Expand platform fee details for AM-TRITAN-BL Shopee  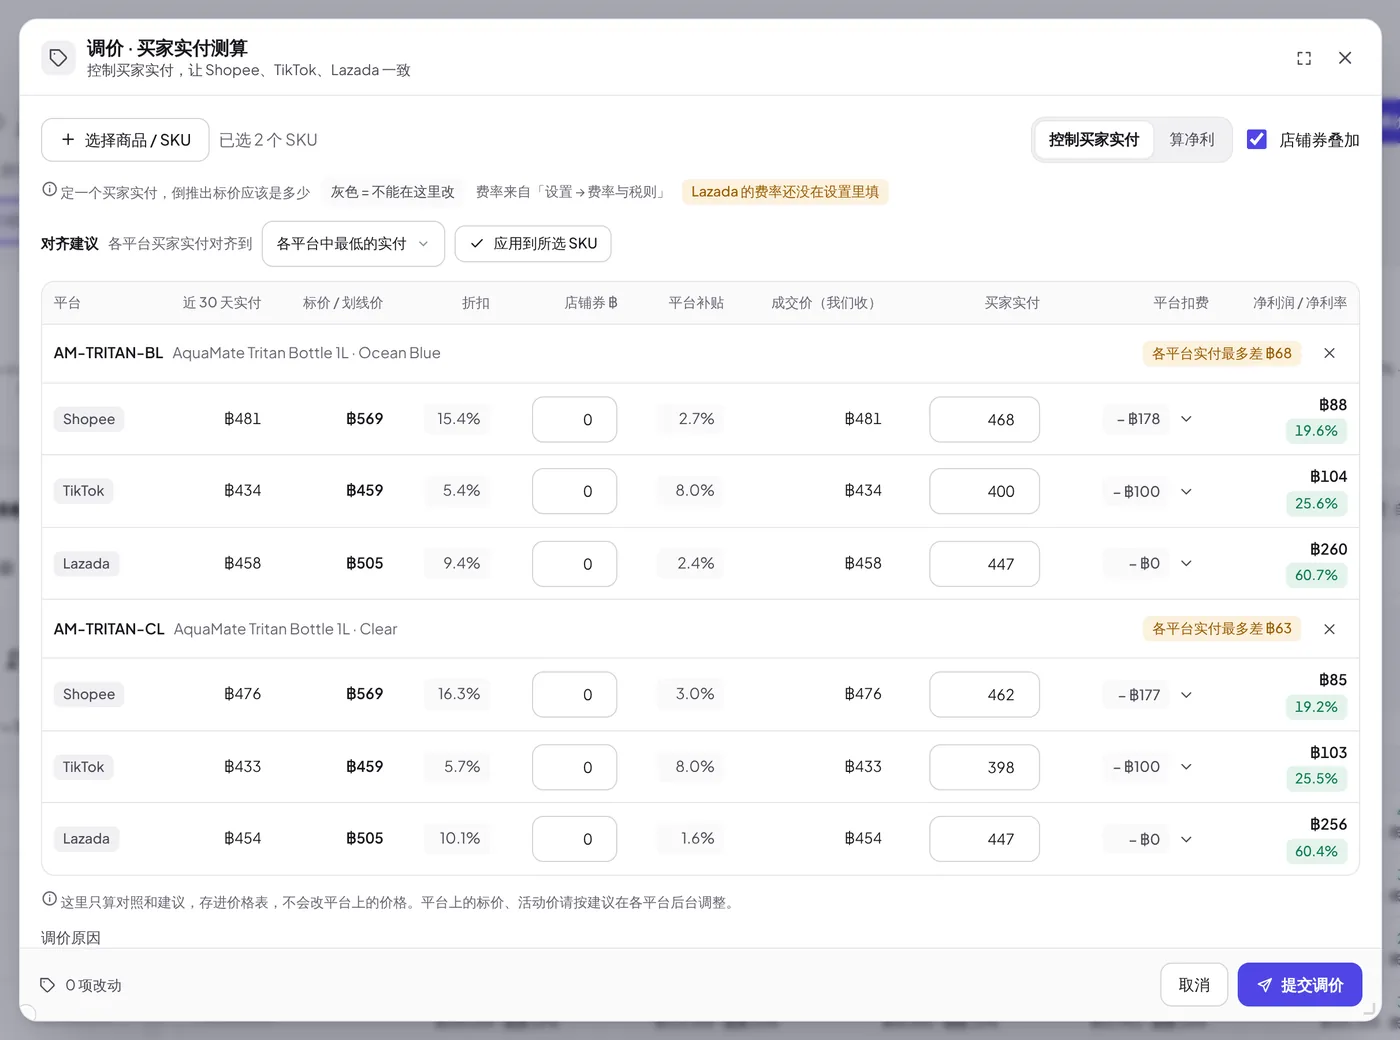(x=1186, y=419)
